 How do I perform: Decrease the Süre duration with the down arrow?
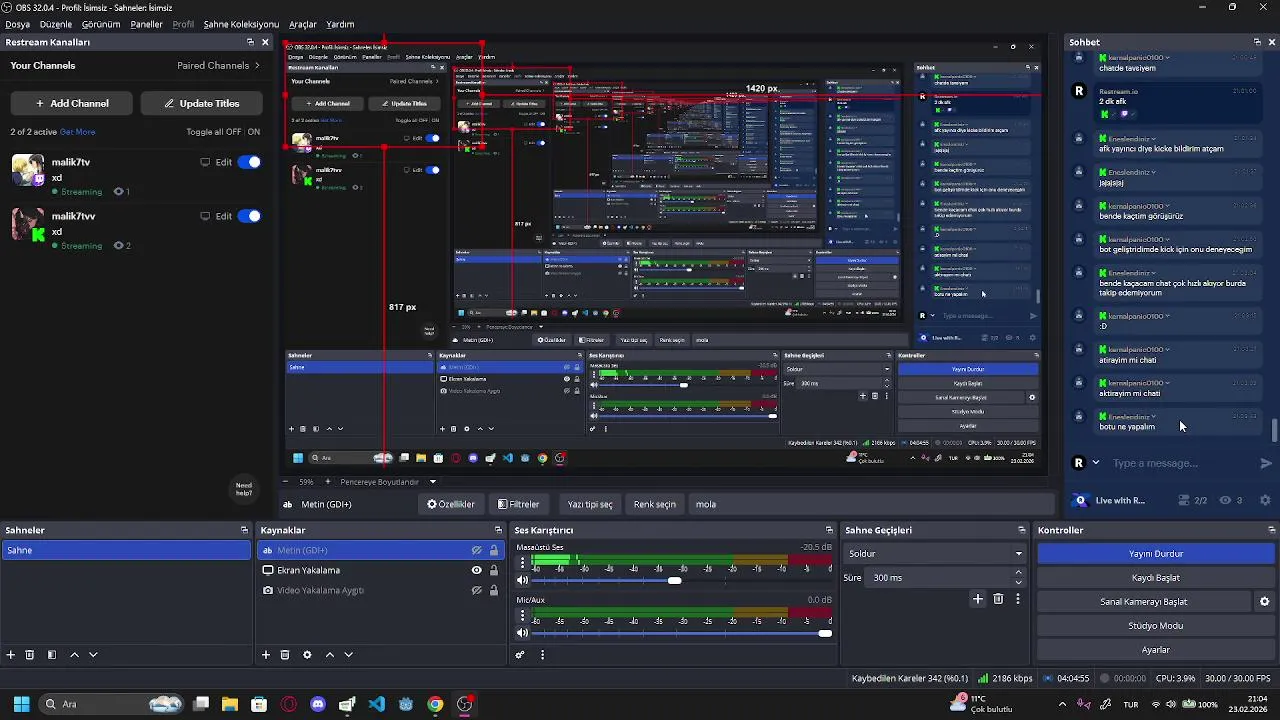click(1018, 582)
